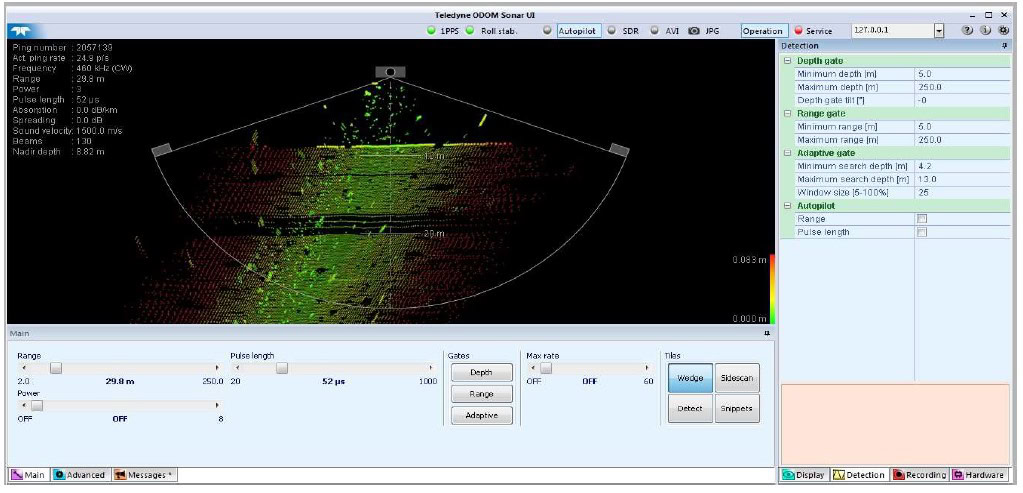Click the SDR recording indicator light
This screenshot has width=1023, height=493.
pos(611,31)
